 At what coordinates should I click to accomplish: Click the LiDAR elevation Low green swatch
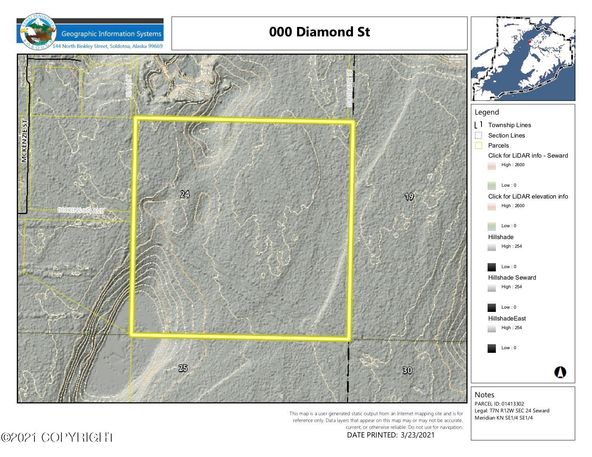click(x=492, y=226)
